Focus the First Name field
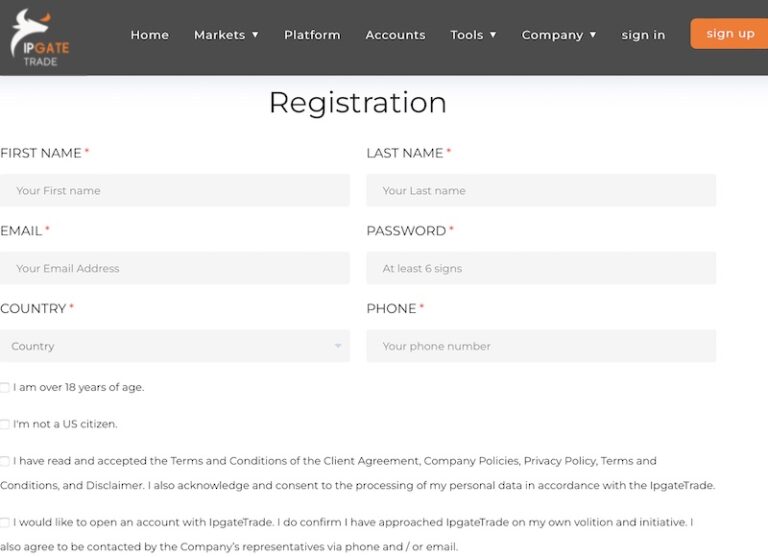This screenshot has width=768, height=557. (x=175, y=190)
